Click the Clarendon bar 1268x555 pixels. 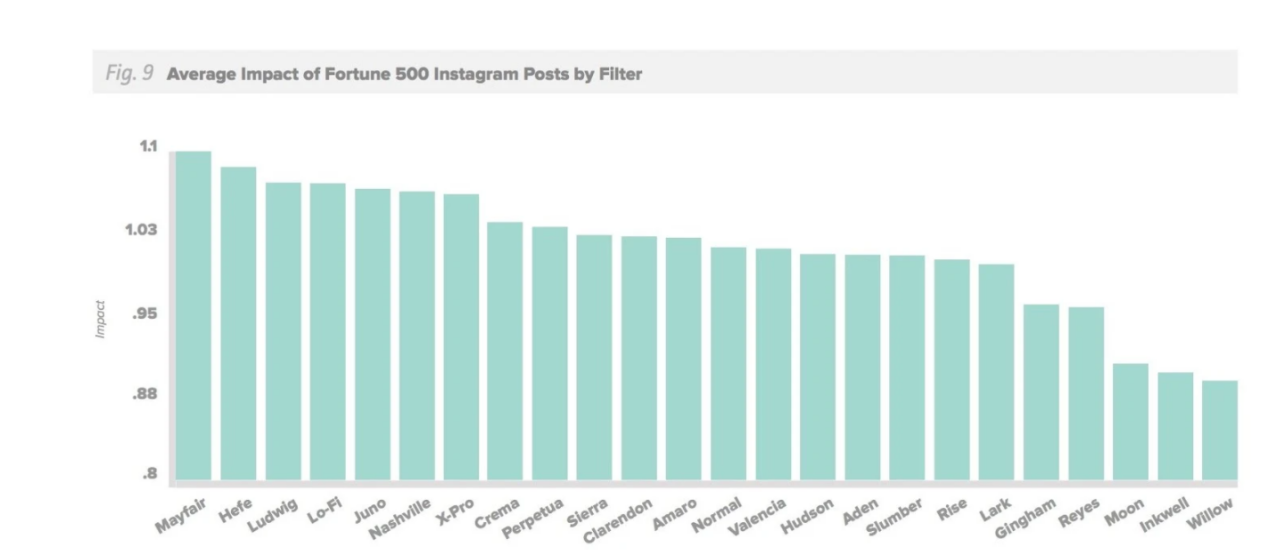(639, 358)
